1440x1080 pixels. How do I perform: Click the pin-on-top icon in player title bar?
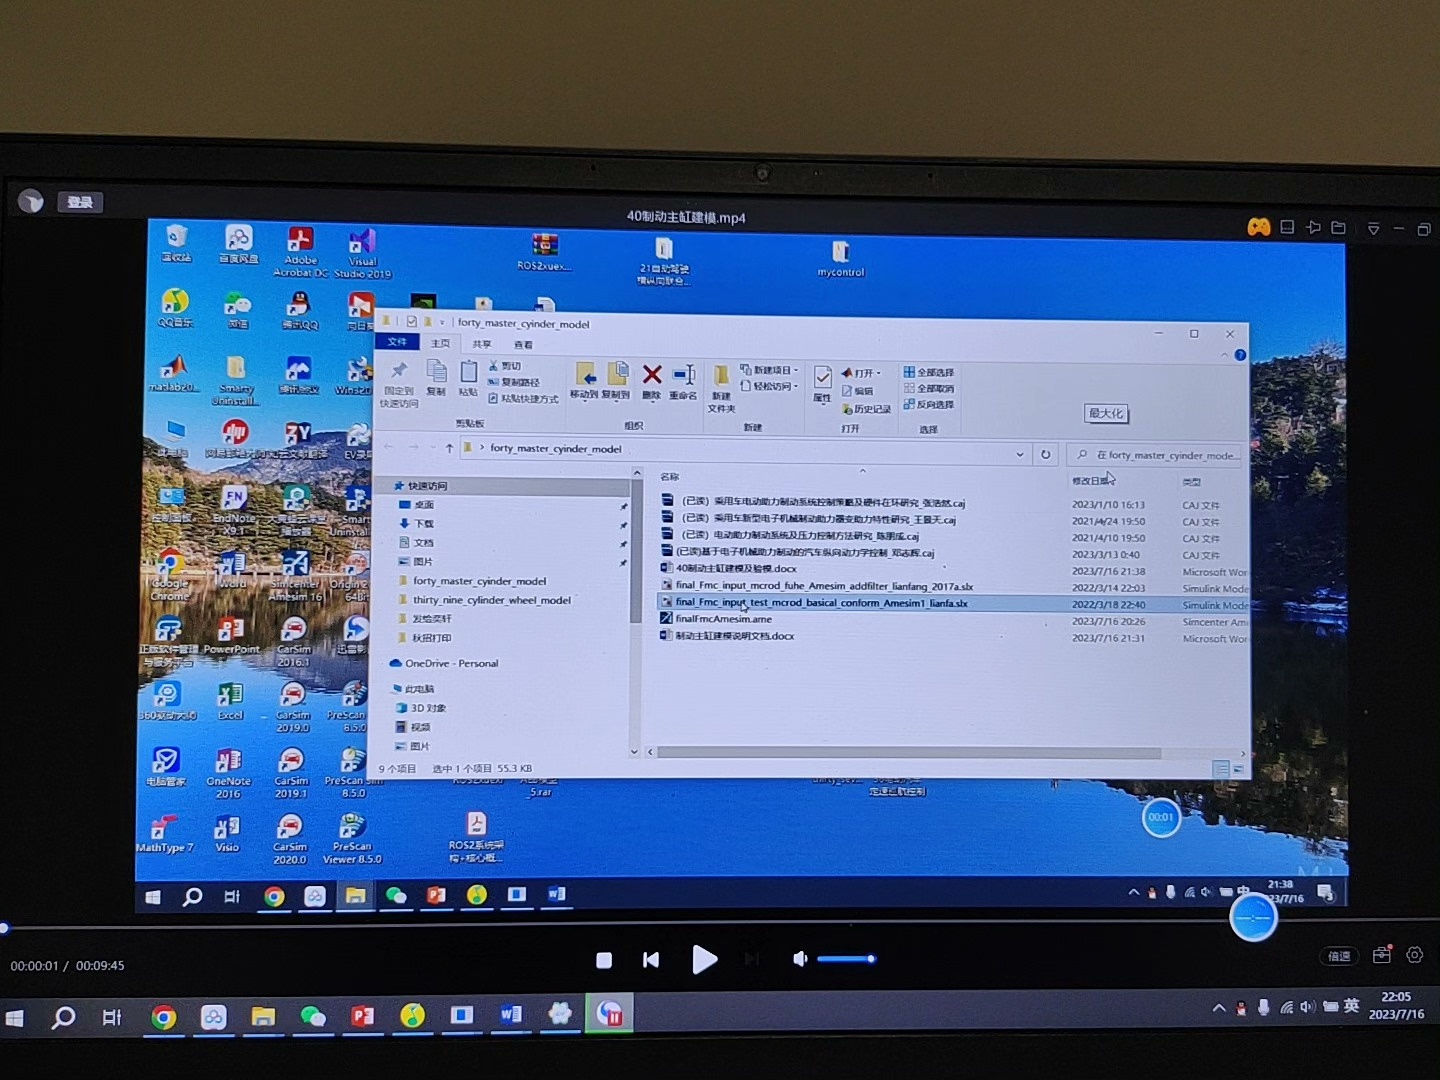tap(1314, 228)
